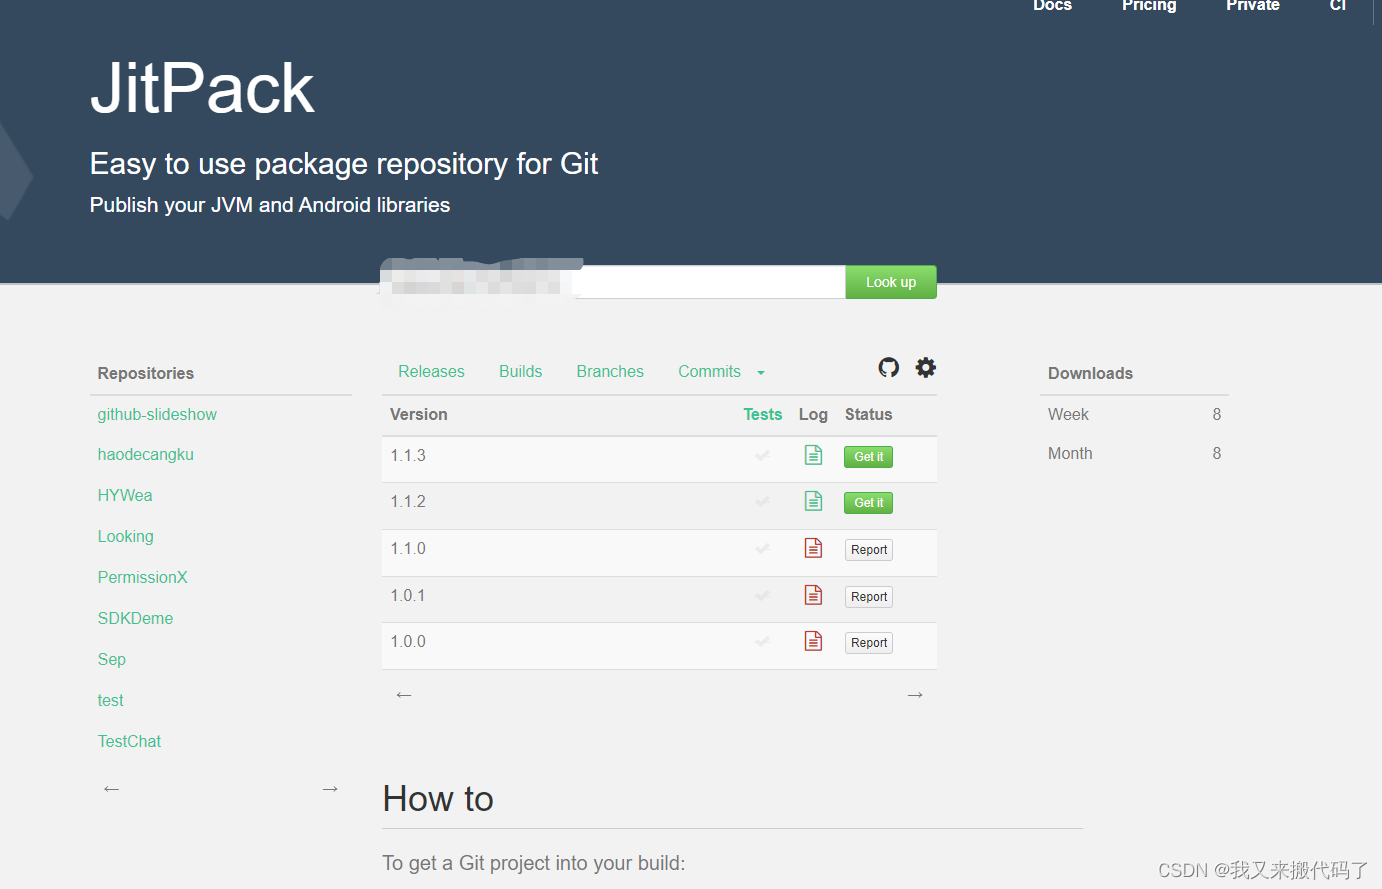
Task: Open the PermissionX repository link
Action: (x=142, y=577)
